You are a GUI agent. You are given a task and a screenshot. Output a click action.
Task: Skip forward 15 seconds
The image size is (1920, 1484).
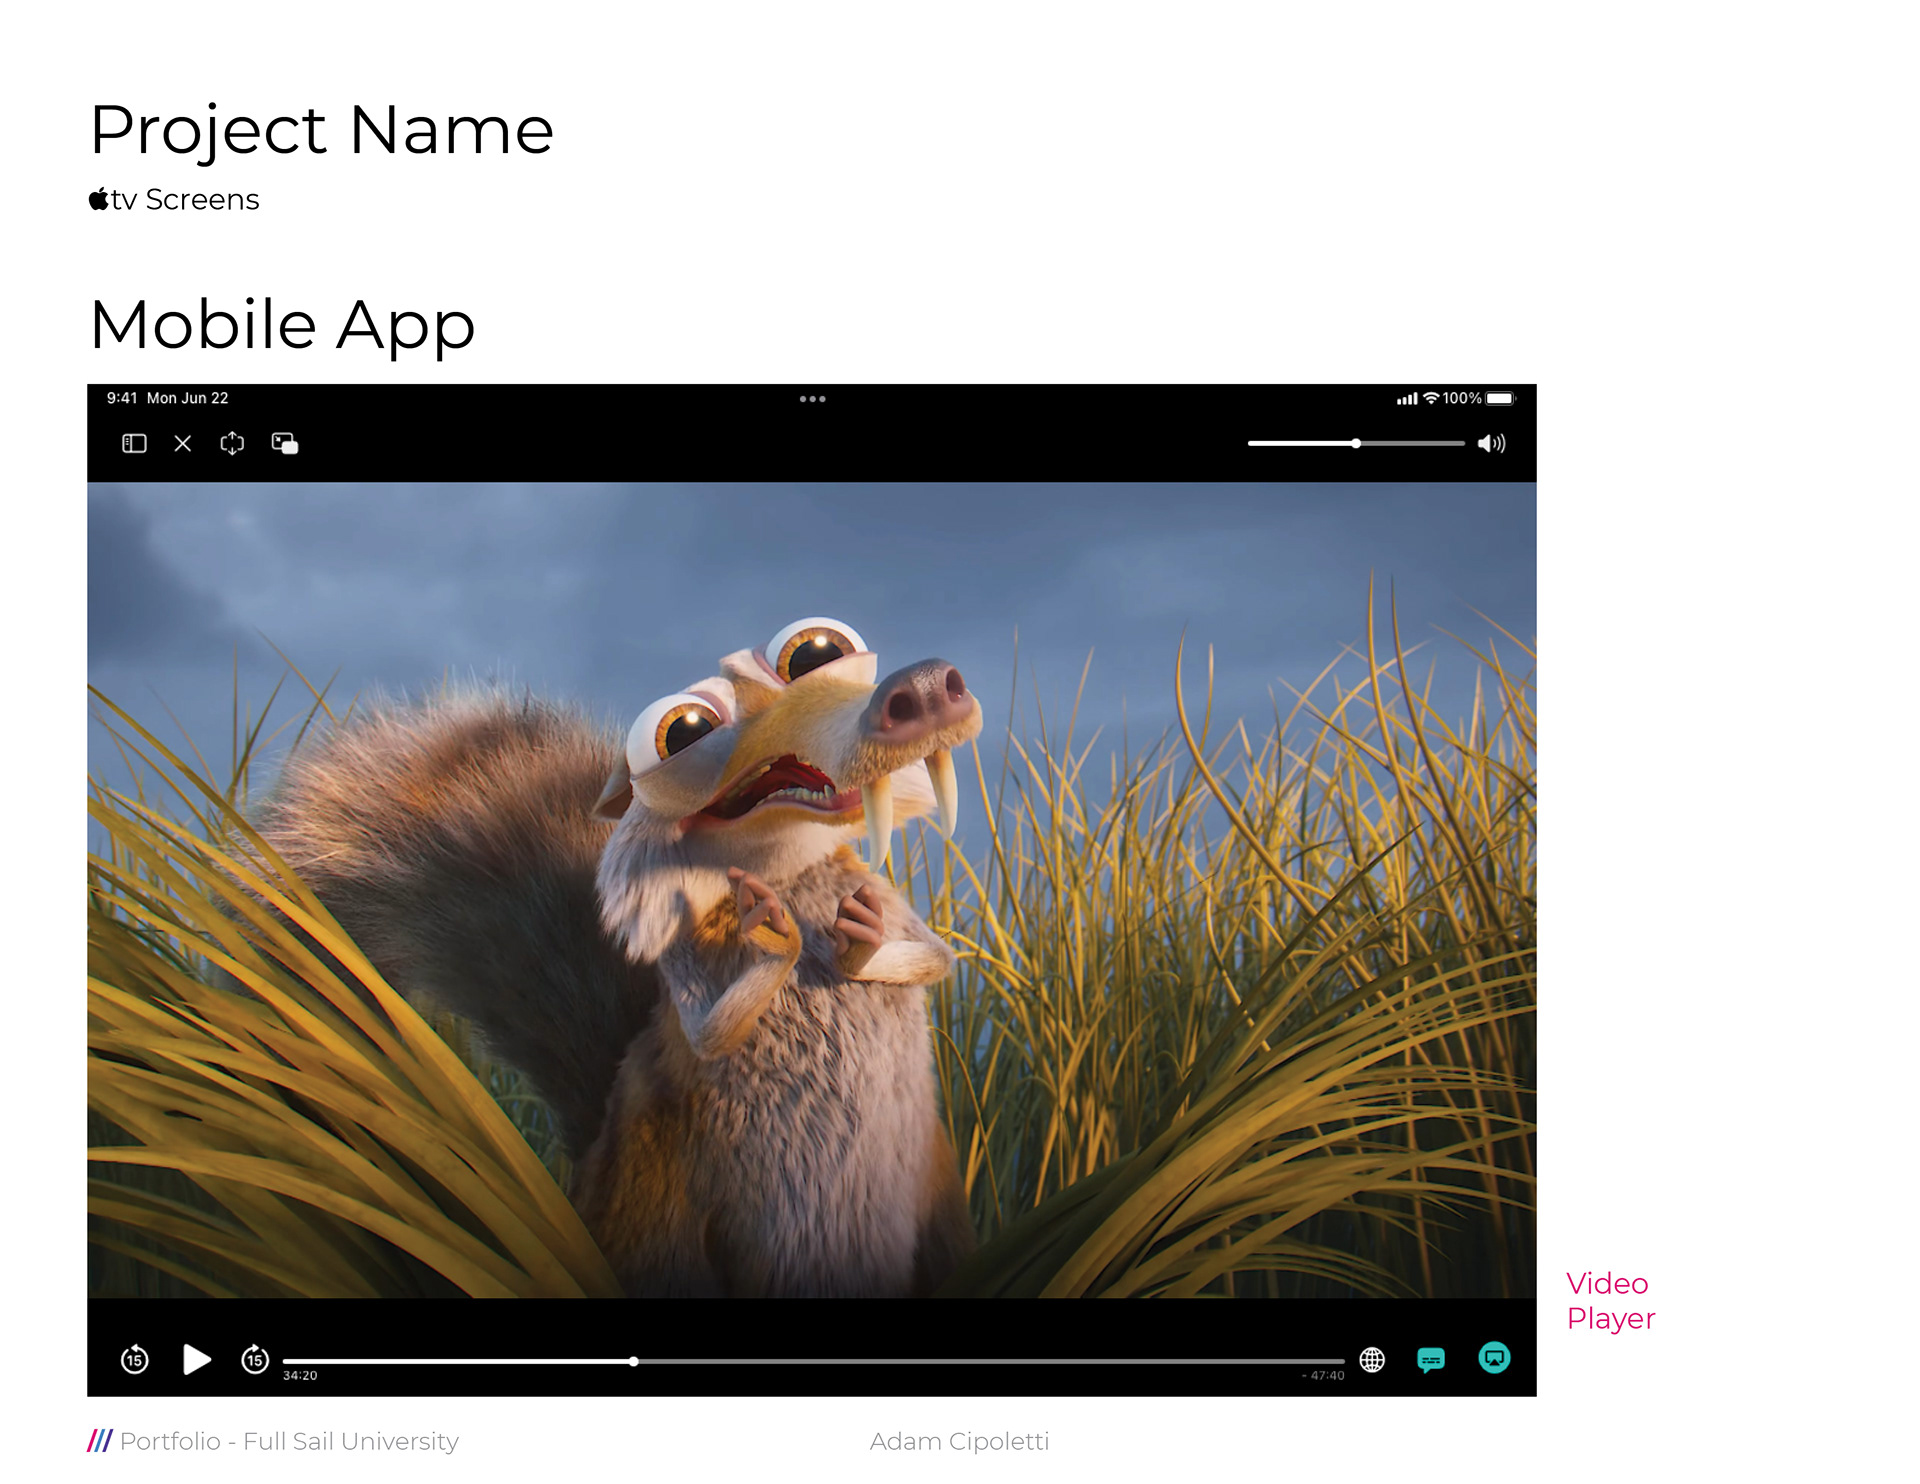click(x=255, y=1360)
